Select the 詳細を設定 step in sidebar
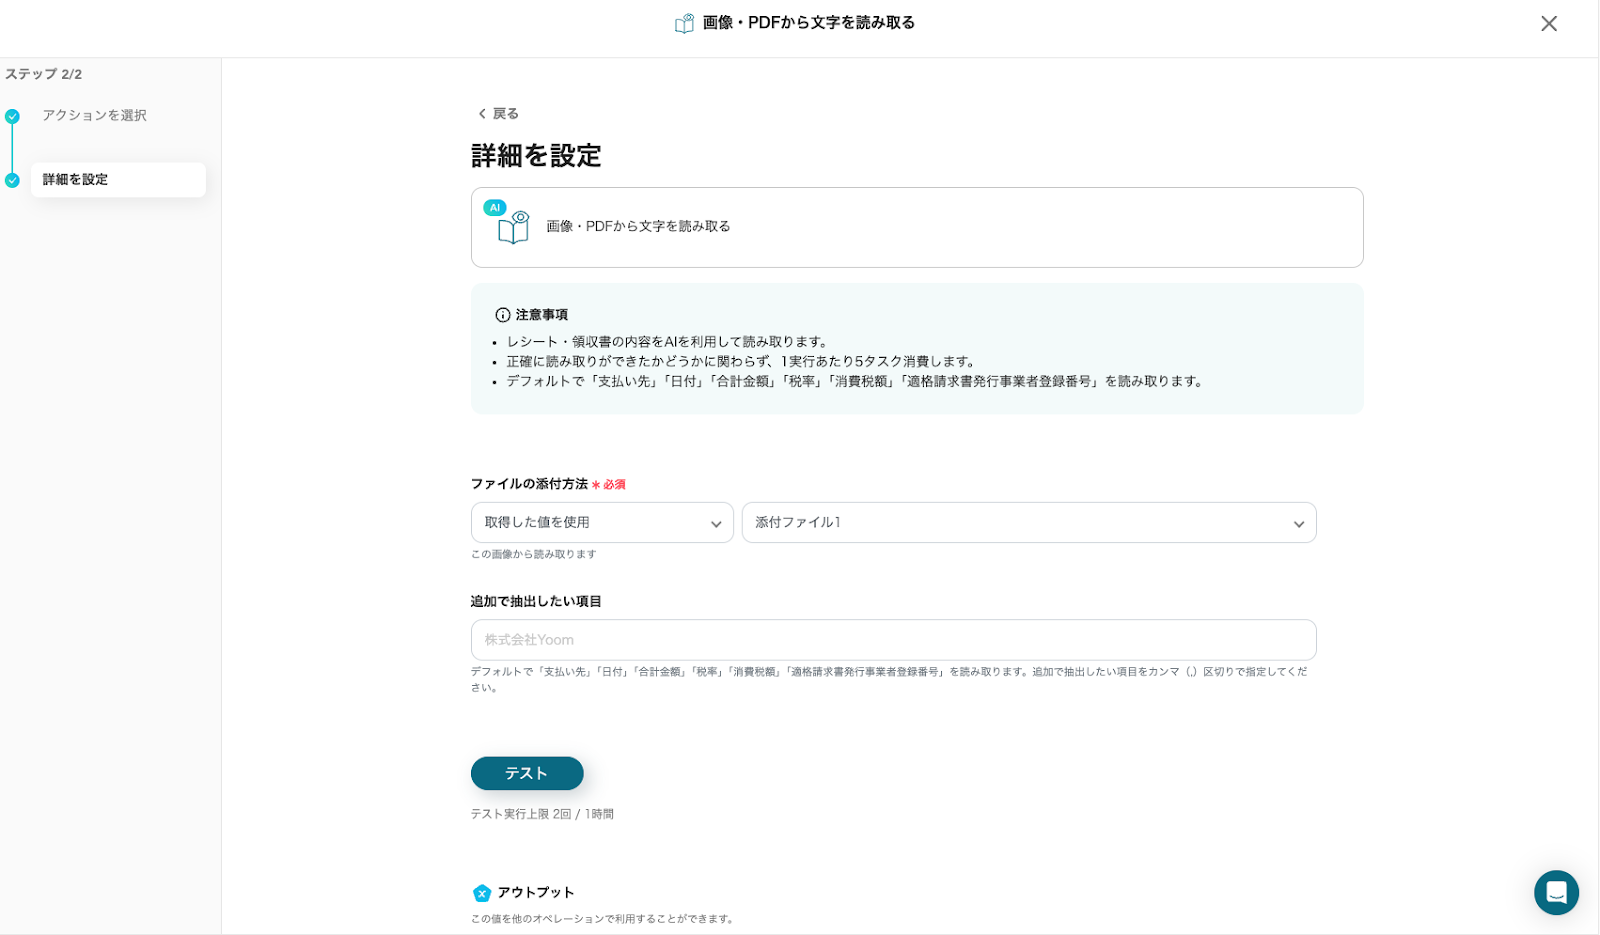 [x=117, y=180]
